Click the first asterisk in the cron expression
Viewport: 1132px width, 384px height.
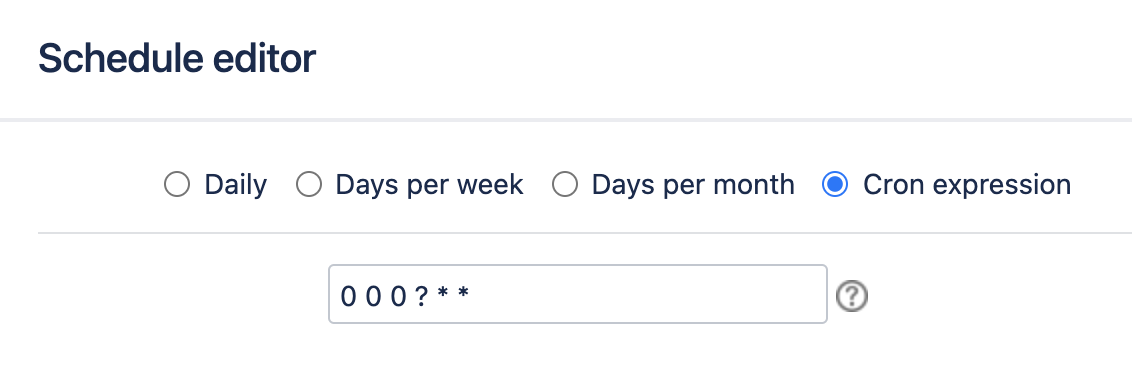[442, 293]
